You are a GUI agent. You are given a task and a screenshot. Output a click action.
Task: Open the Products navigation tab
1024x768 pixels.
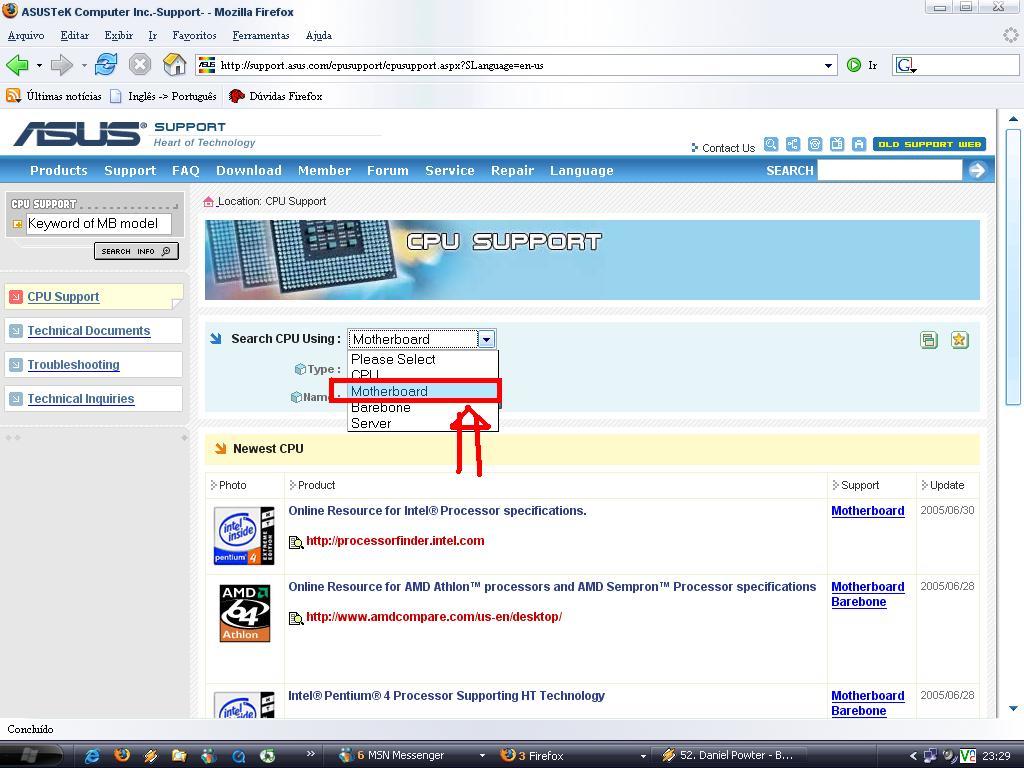[59, 170]
